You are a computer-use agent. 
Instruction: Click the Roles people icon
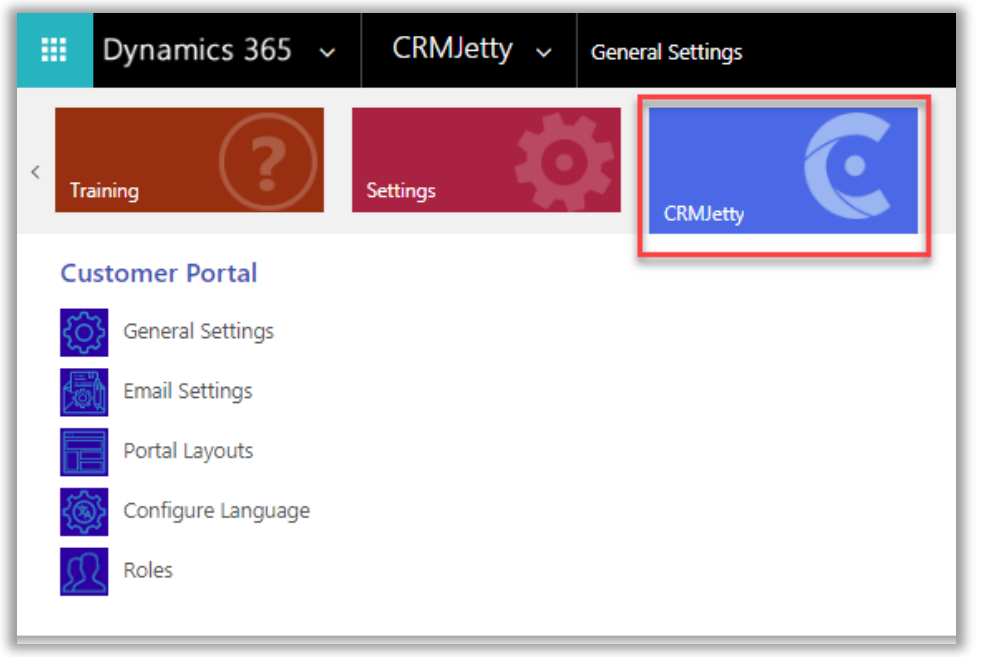coord(84,572)
